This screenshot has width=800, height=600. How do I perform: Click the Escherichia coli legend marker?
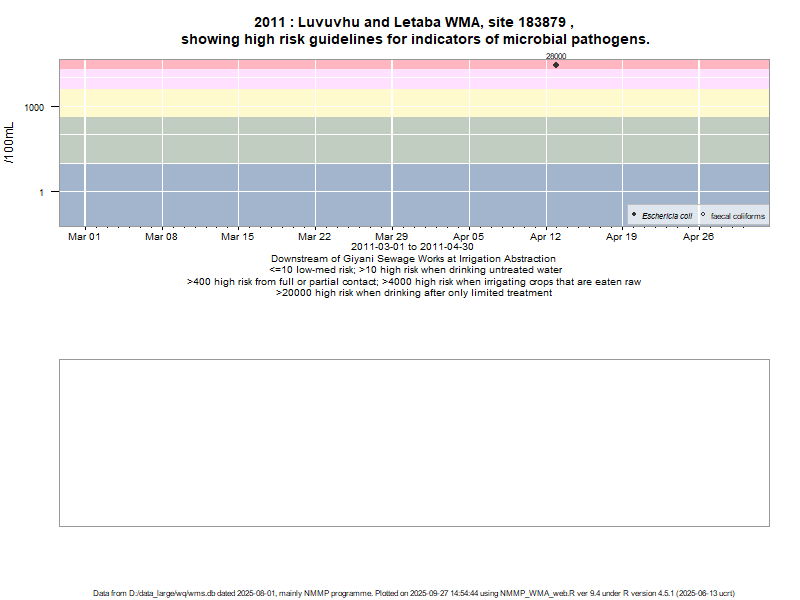[634, 215]
